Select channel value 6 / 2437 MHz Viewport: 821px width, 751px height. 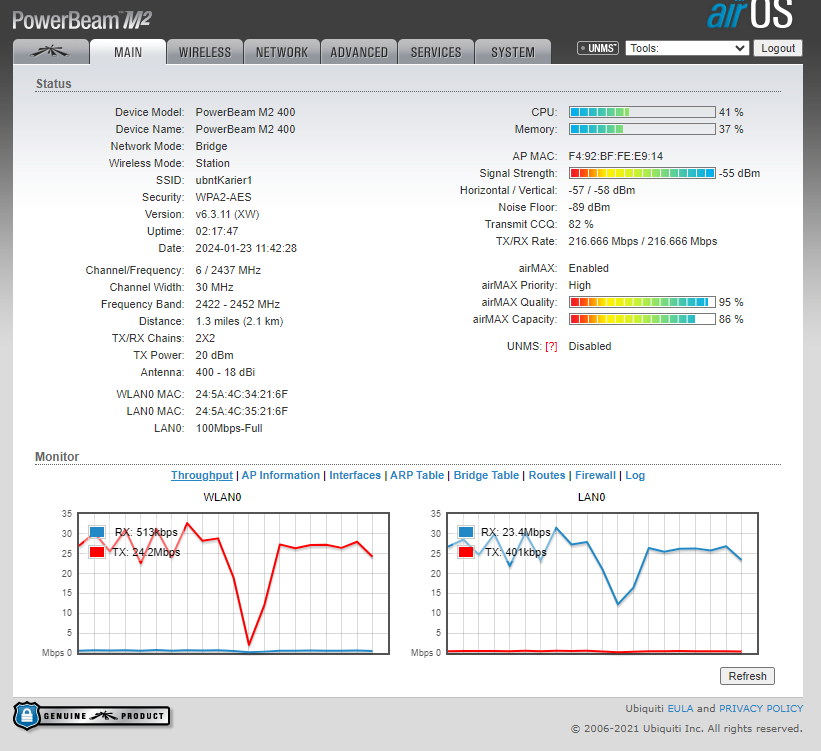click(x=228, y=270)
